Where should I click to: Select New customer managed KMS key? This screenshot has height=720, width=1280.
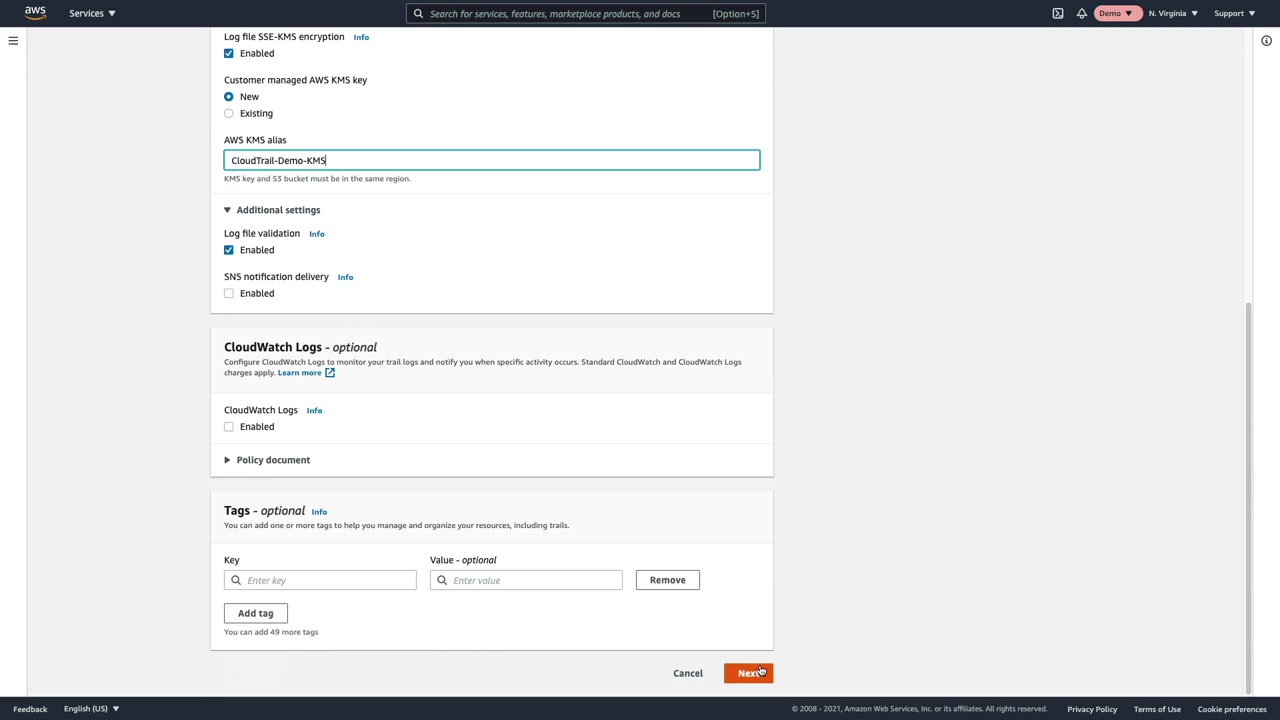click(229, 97)
